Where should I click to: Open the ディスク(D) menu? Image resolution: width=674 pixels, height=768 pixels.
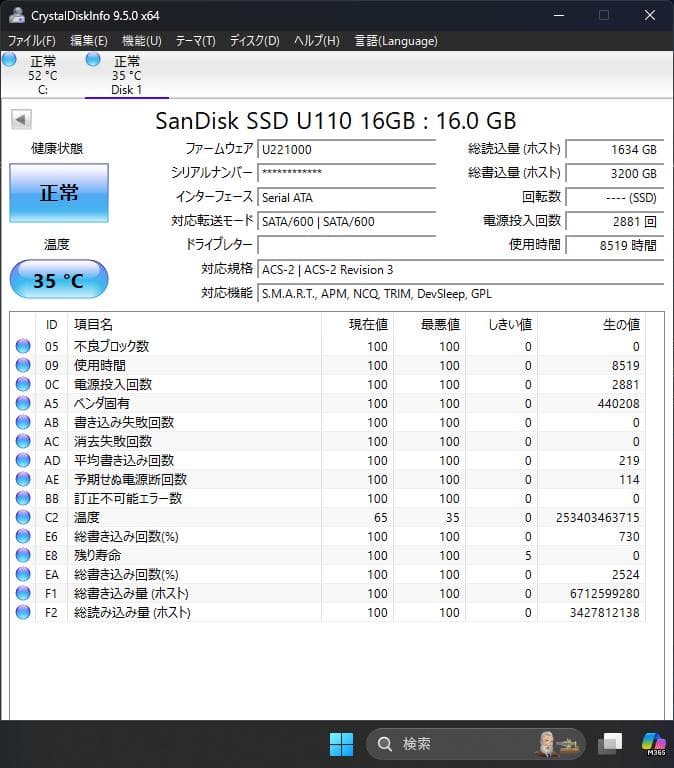(x=255, y=41)
